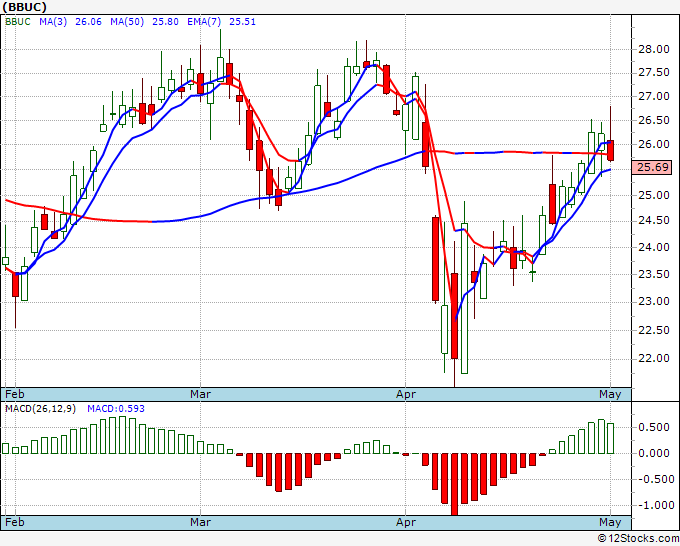
Task: Click the (BBUC) chart title
Action: pos(25,7)
